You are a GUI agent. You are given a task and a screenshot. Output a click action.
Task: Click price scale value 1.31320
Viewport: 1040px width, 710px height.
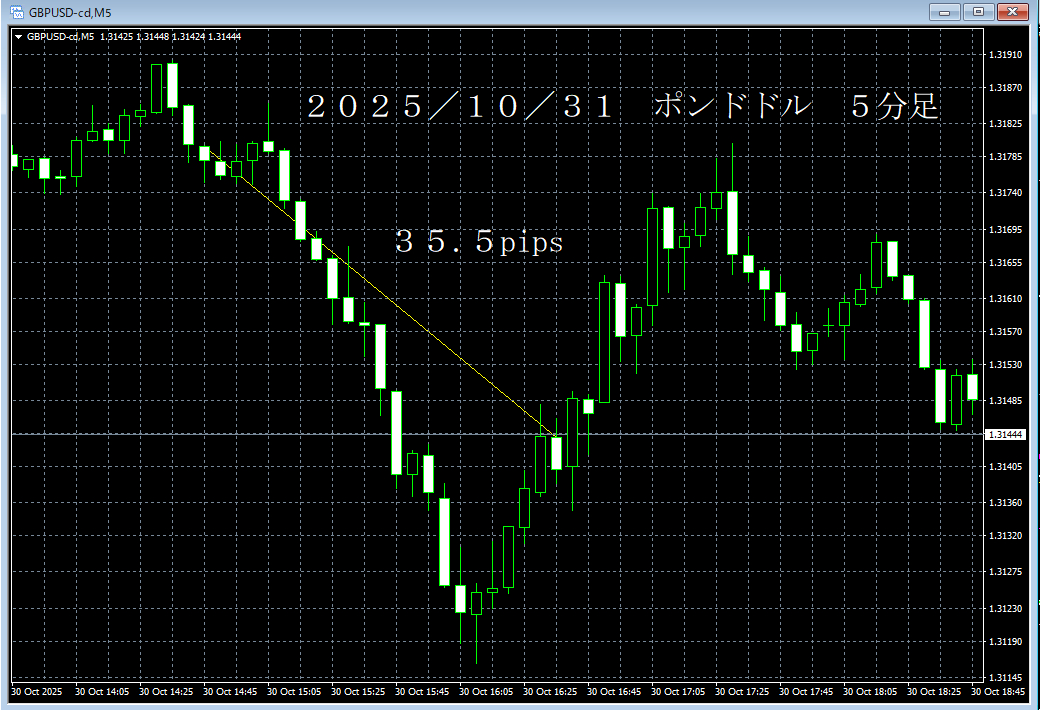tap(1006, 536)
